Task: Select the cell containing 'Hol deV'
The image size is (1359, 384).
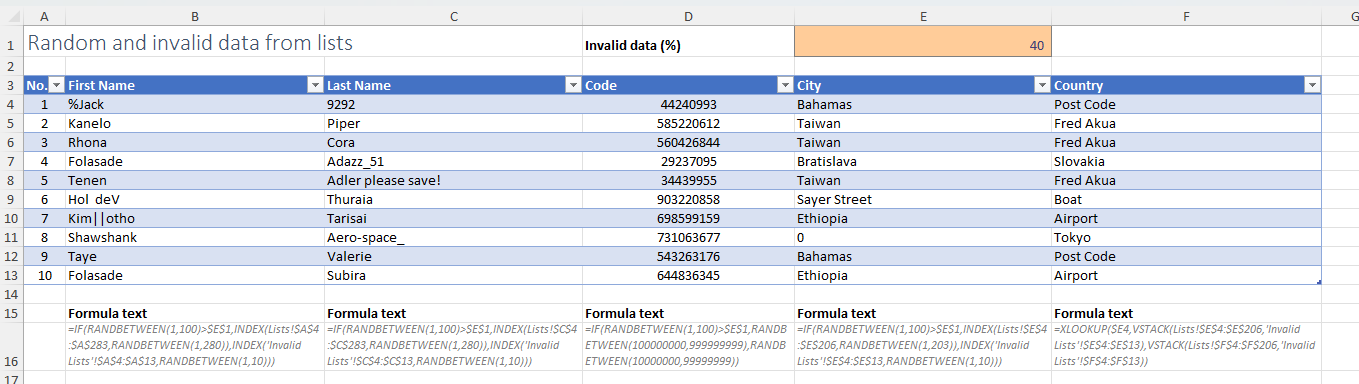Action: click(x=194, y=200)
